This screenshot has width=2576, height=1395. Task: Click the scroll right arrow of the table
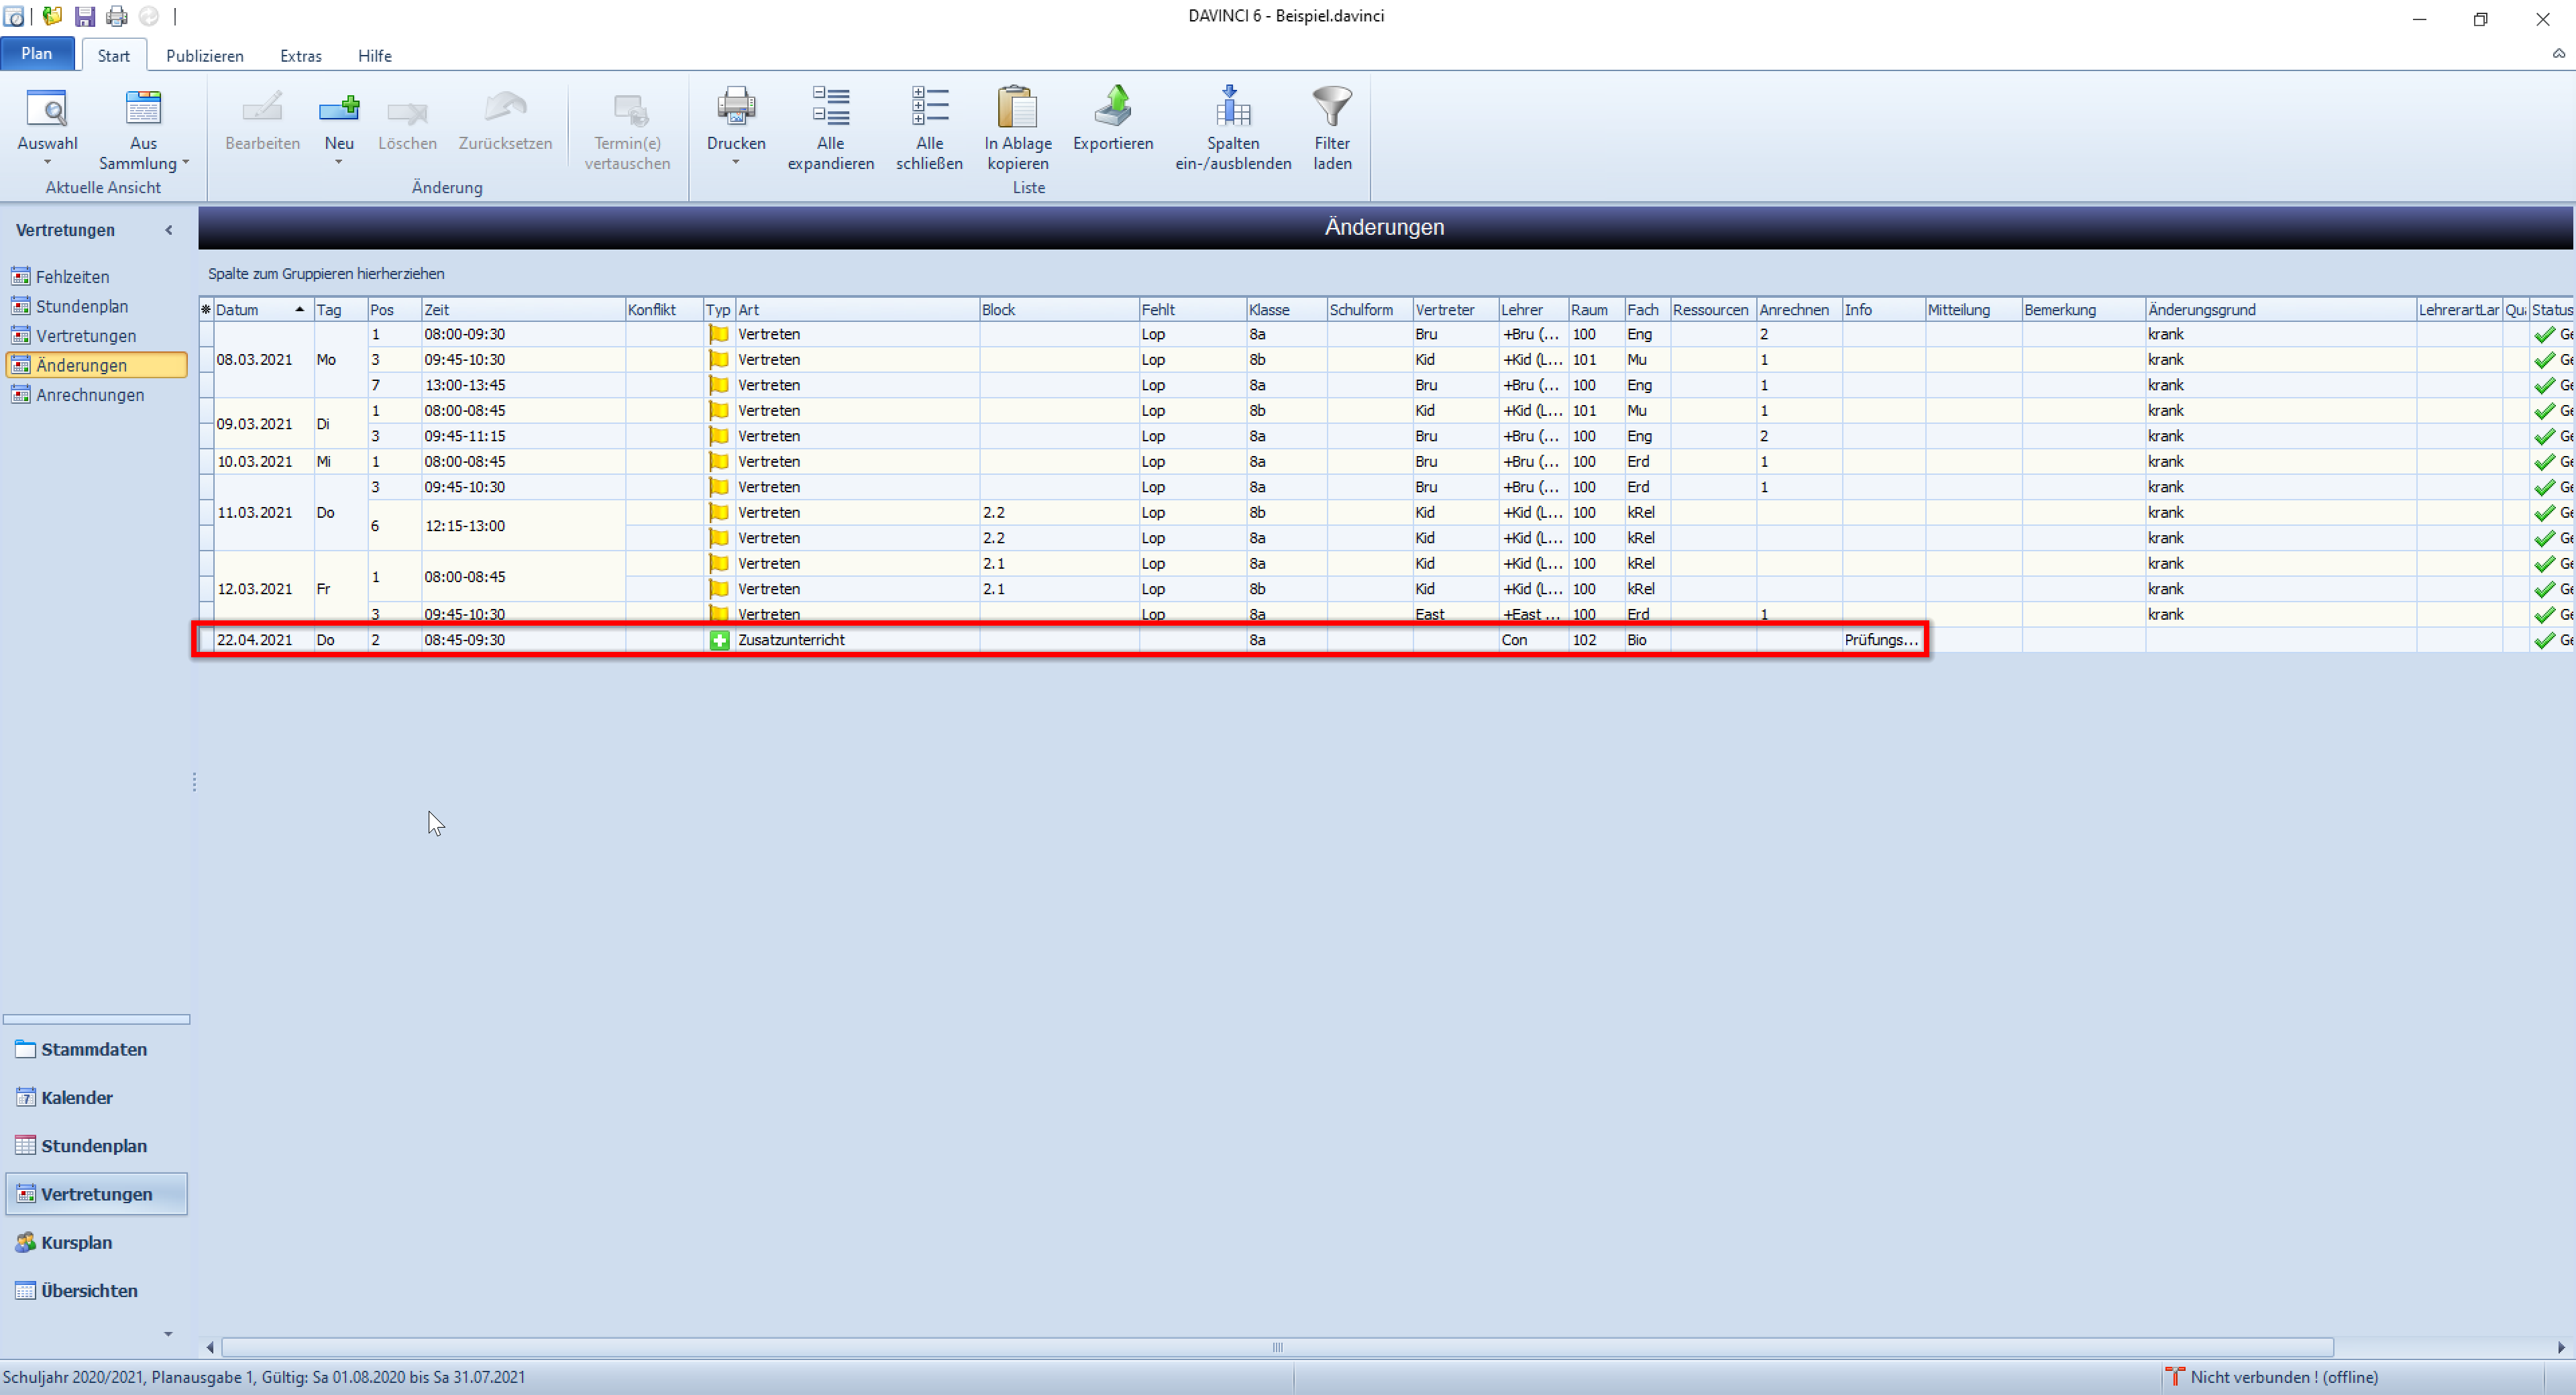(2561, 1347)
